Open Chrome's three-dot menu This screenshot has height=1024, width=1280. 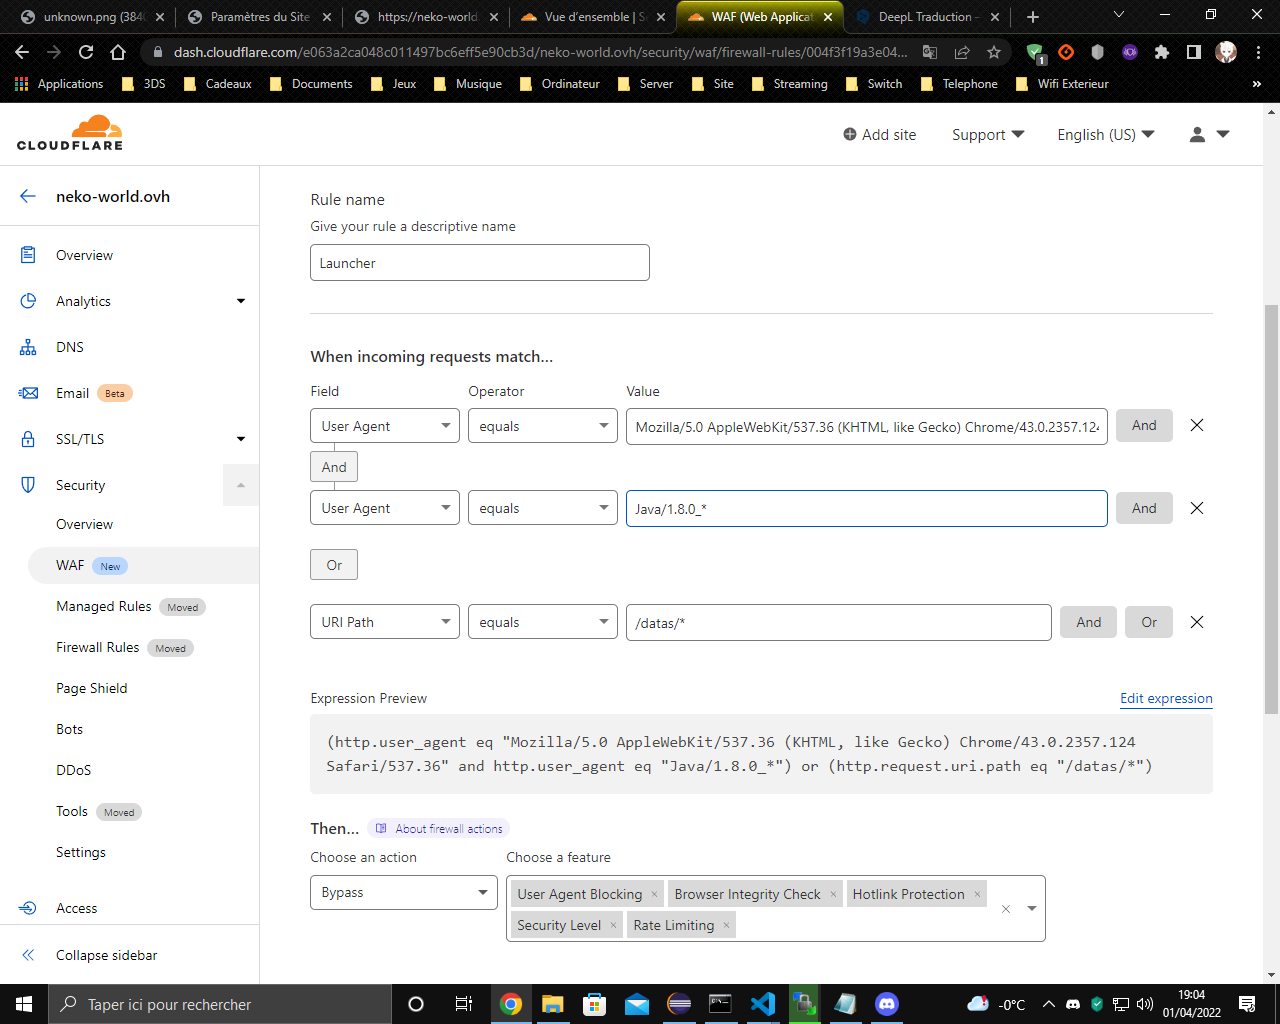click(1258, 52)
